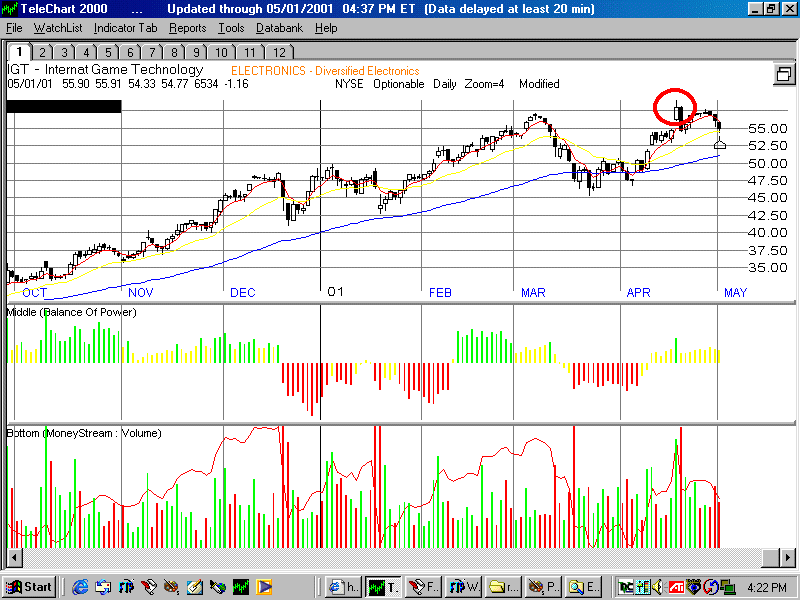Switch to indicator tab 3
Viewport: 800px width, 600px height.
tap(64, 52)
